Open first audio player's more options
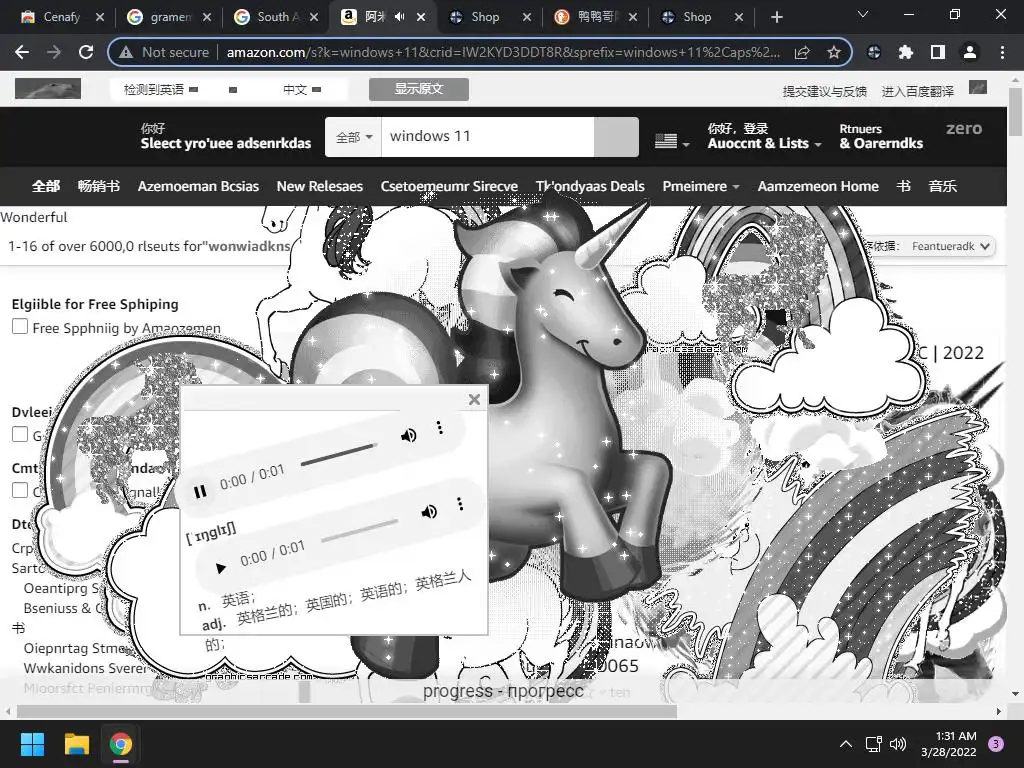 click(440, 428)
